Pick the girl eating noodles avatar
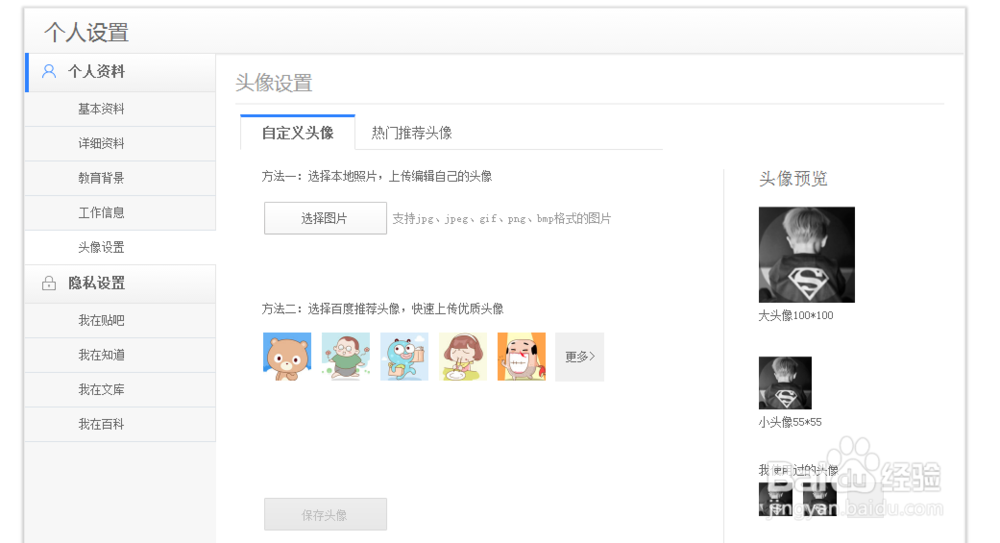 coord(463,357)
